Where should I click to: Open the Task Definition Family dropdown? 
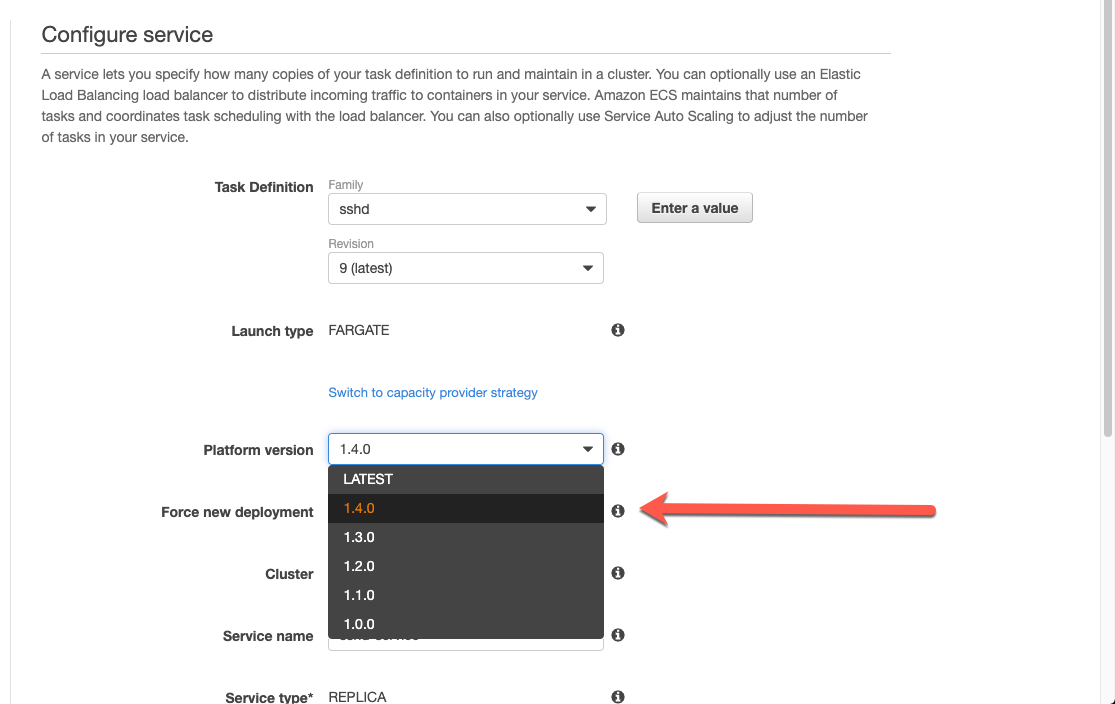(x=467, y=209)
